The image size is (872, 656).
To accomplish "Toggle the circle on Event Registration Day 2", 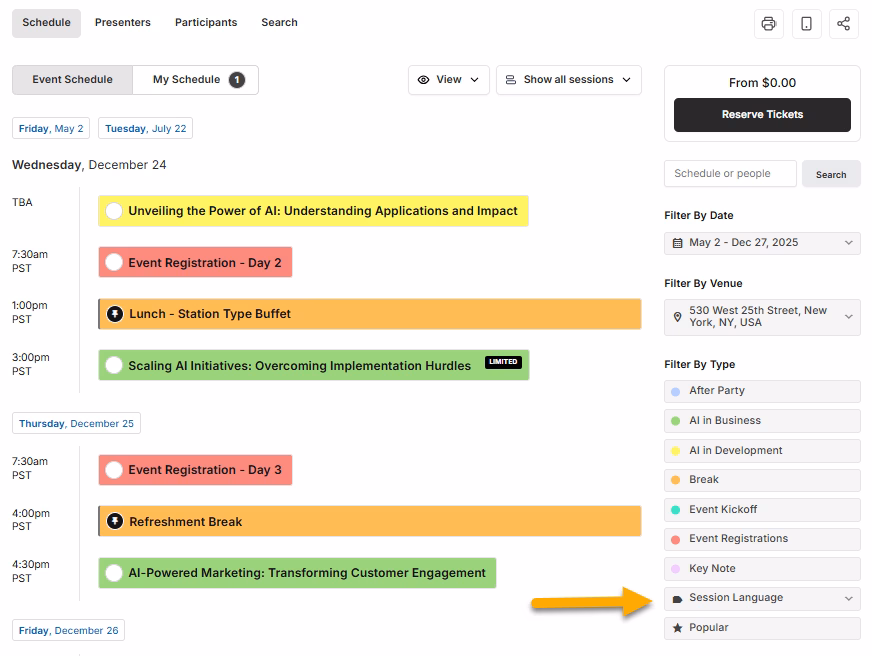I will click(114, 262).
